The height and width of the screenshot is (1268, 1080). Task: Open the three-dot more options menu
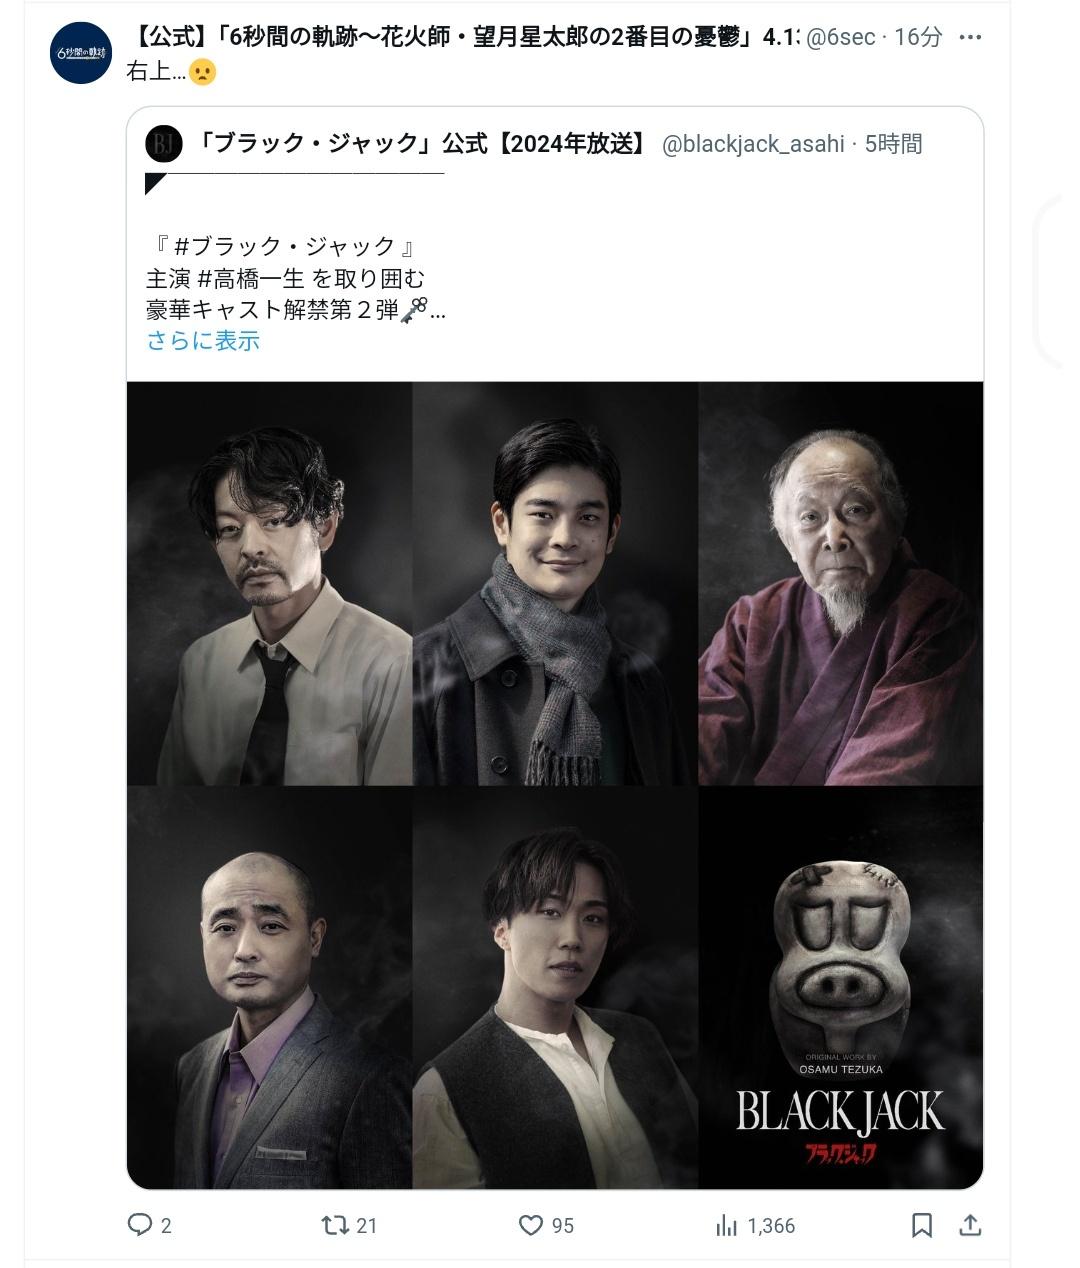coord(970,37)
